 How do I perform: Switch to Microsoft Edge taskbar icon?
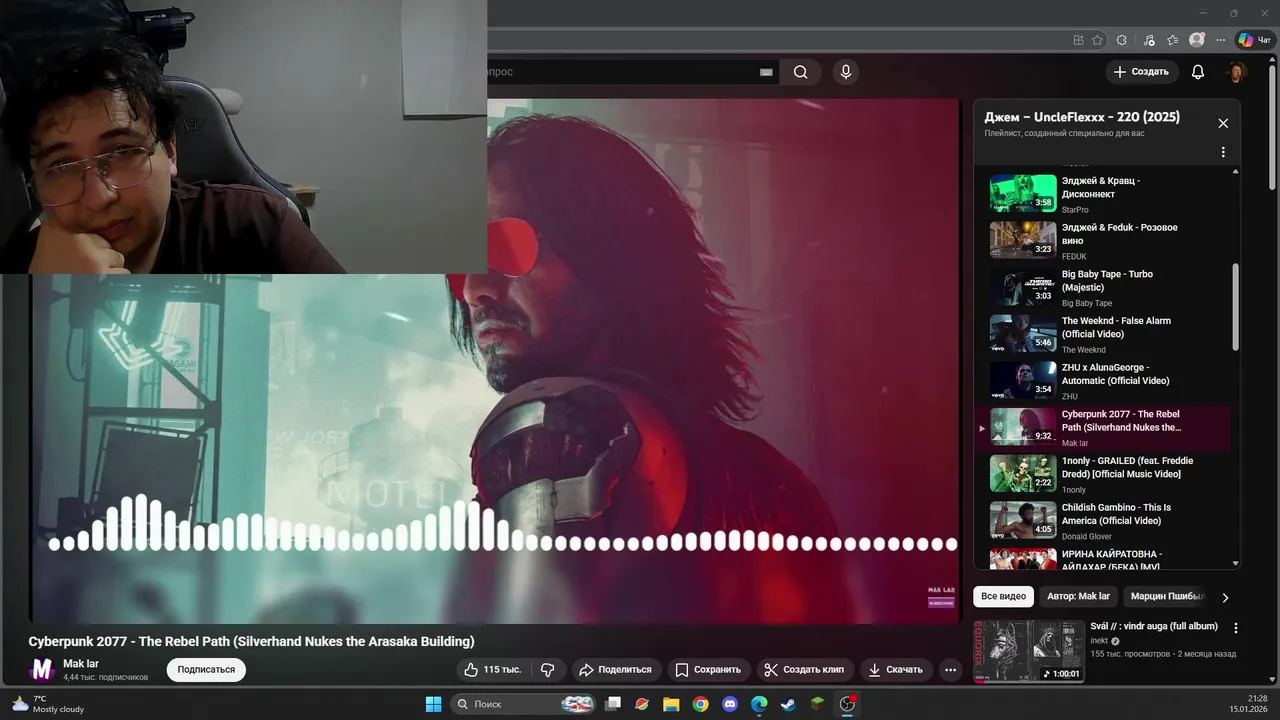click(x=759, y=704)
